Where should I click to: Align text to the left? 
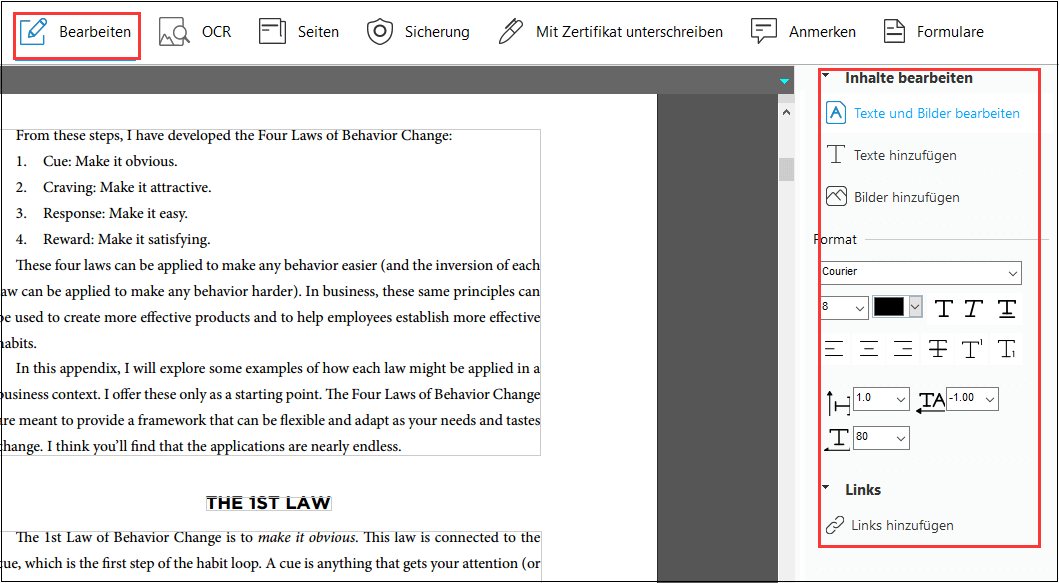pyautogui.click(x=834, y=349)
